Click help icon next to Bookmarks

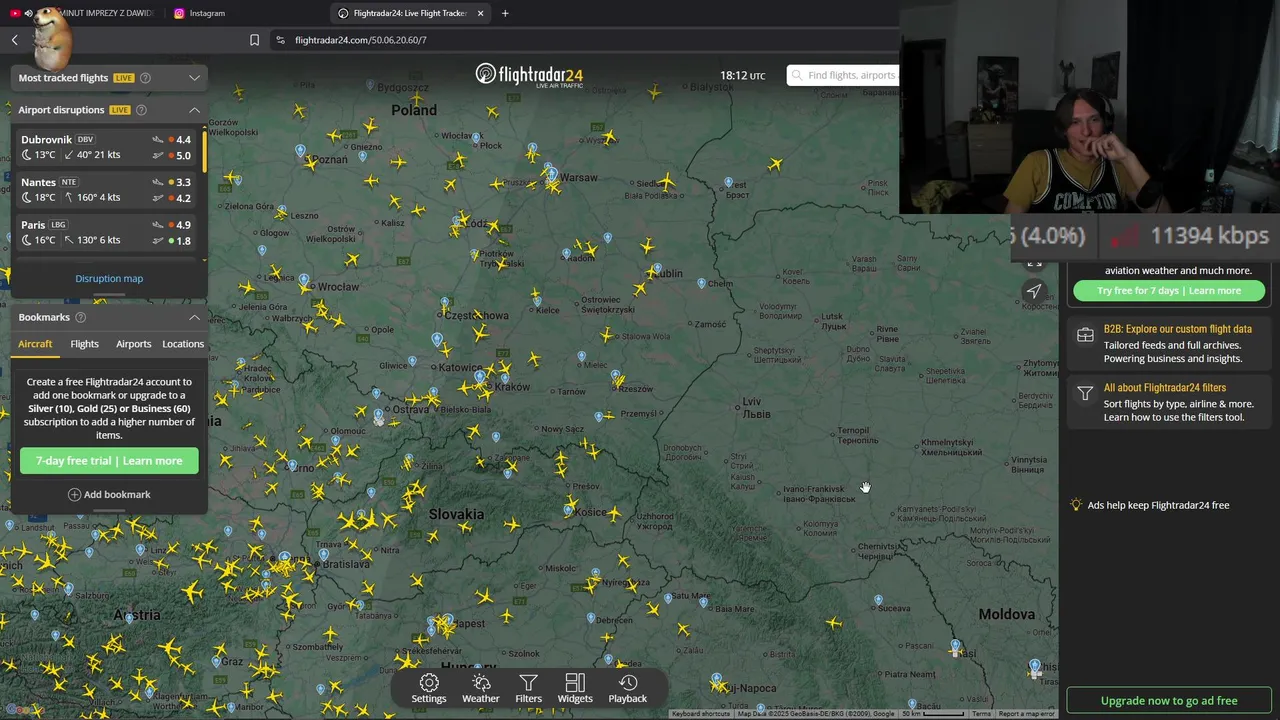(x=81, y=317)
